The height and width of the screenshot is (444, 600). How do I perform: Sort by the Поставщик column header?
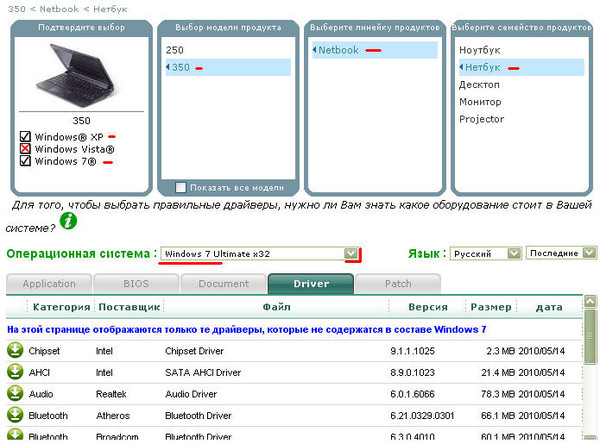pos(129,307)
